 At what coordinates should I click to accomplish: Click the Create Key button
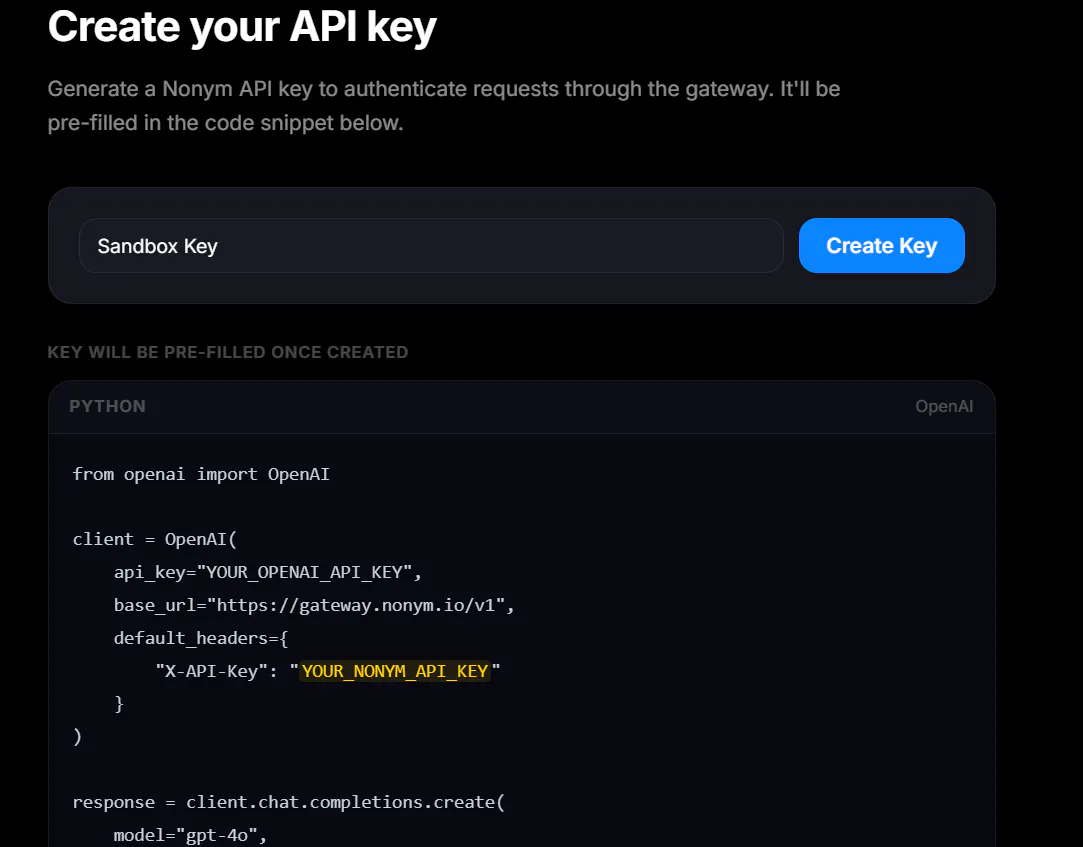(881, 245)
